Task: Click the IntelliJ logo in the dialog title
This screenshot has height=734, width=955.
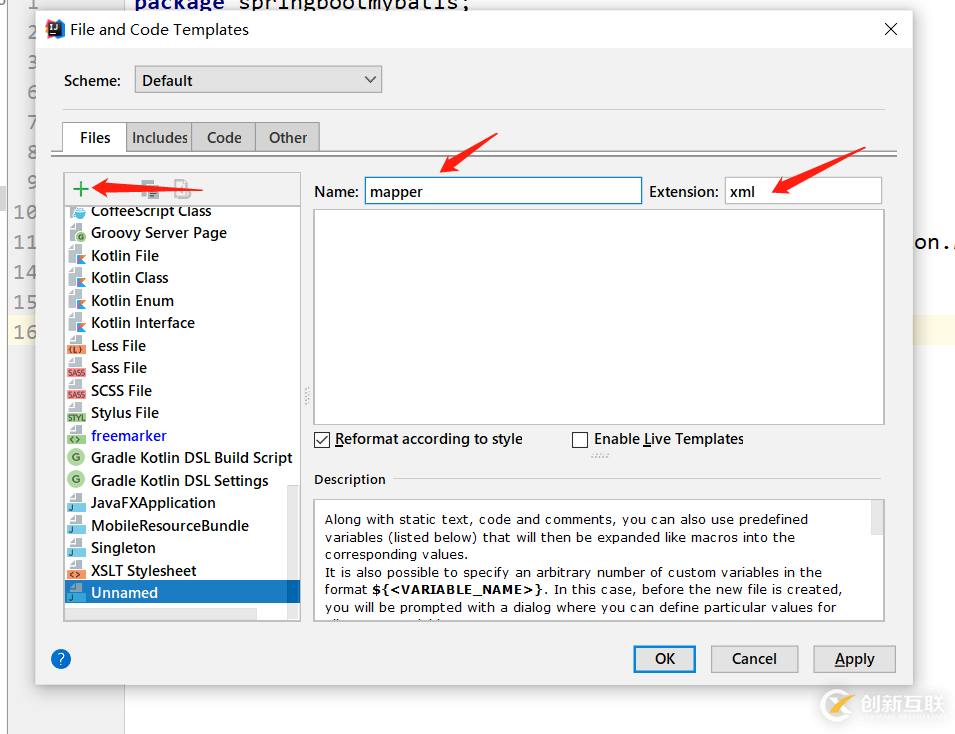Action: click(x=55, y=29)
